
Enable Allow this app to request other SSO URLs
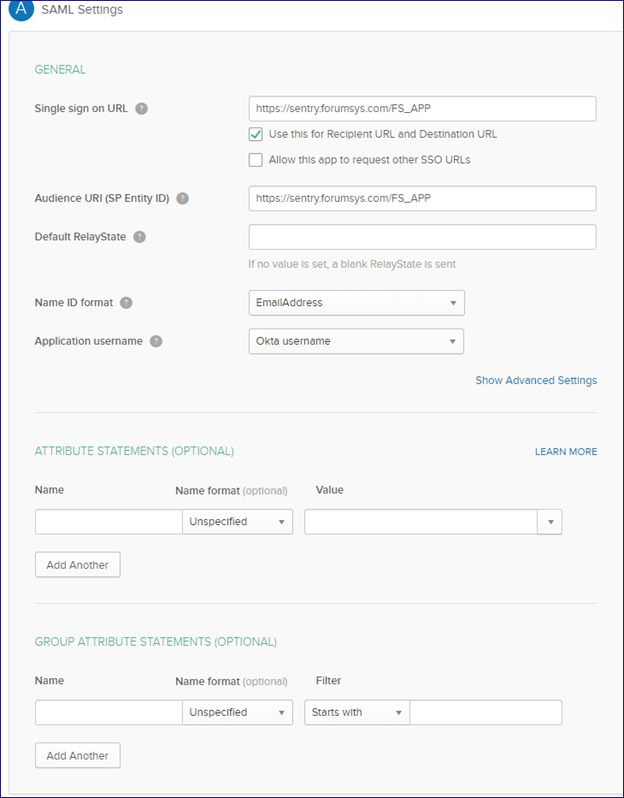click(256, 160)
